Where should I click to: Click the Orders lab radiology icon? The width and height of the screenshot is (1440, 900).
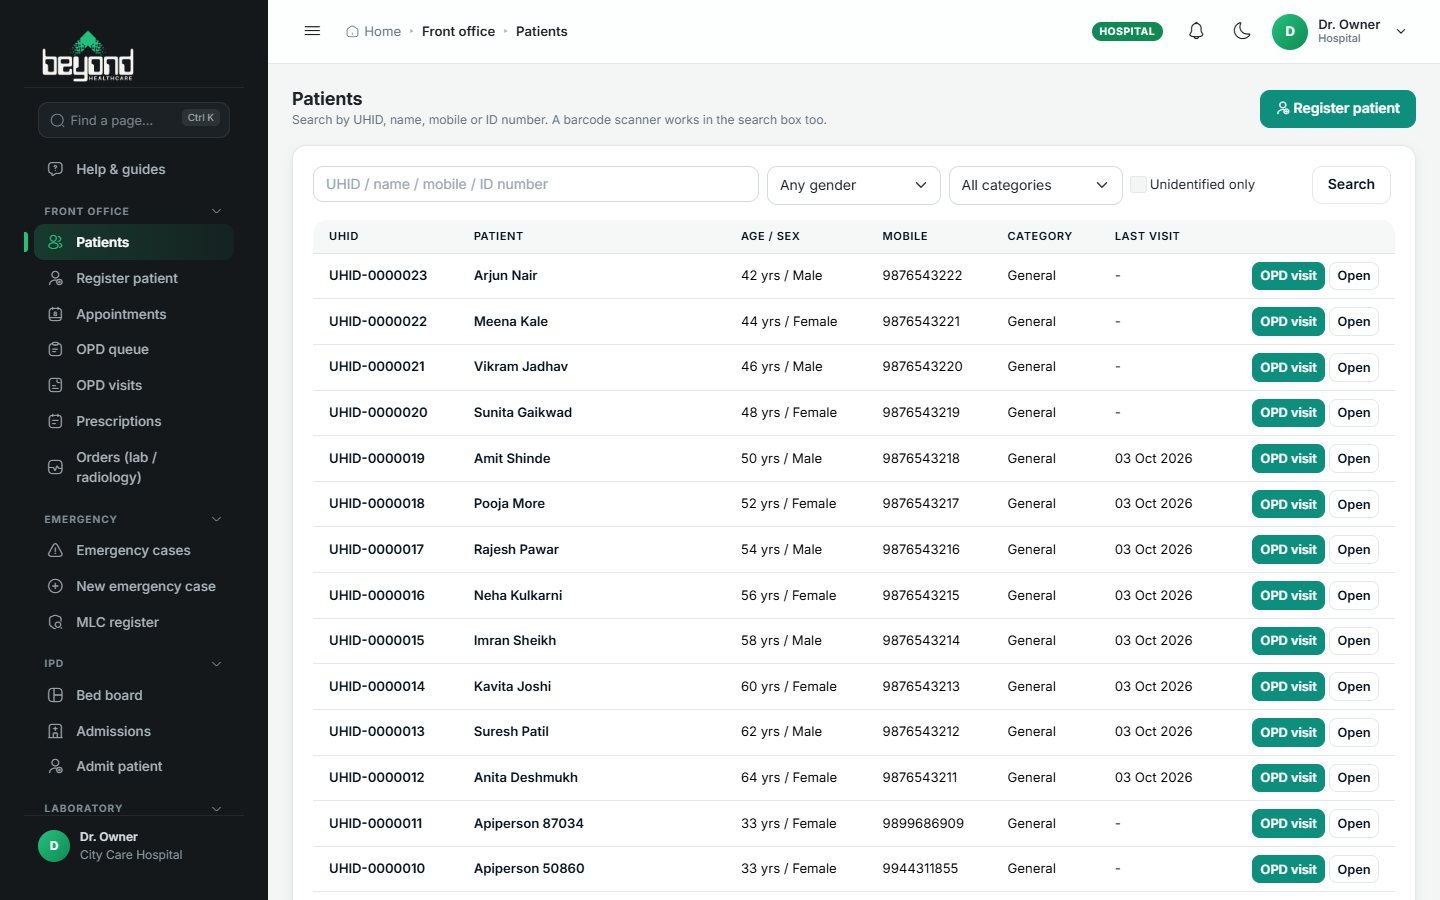56,467
